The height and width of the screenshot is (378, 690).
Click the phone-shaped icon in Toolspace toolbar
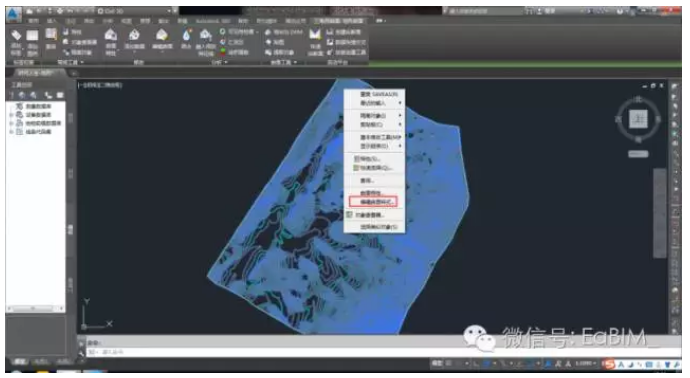[x=48, y=95]
